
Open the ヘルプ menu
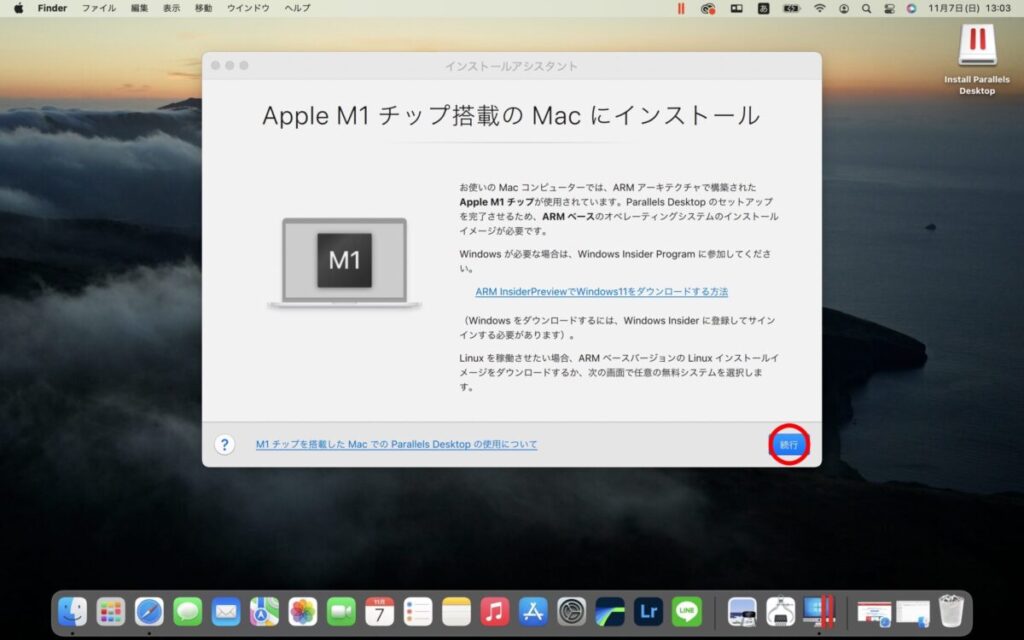pyautogui.click(x=297, y=8)
